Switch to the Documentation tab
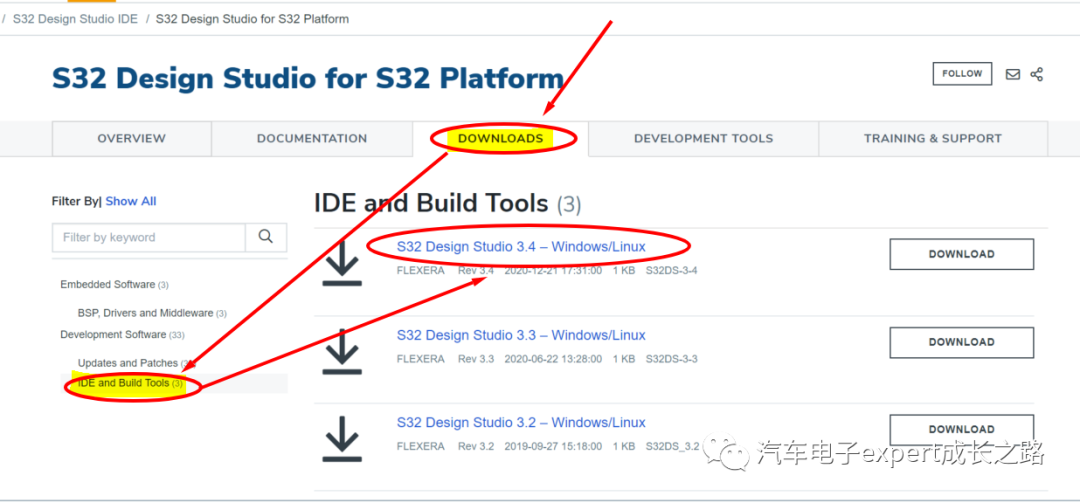The width and height of the screenshot is (1080, 503). tap(312, 138)
